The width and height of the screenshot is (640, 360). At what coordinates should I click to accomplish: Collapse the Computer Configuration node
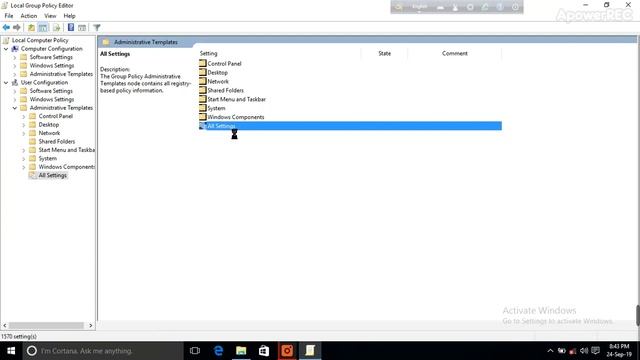click(6, 49)
